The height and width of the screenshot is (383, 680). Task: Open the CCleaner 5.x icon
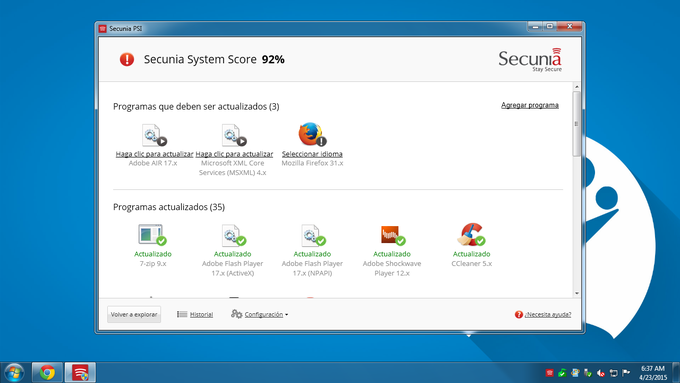click(x=471, y=235)
